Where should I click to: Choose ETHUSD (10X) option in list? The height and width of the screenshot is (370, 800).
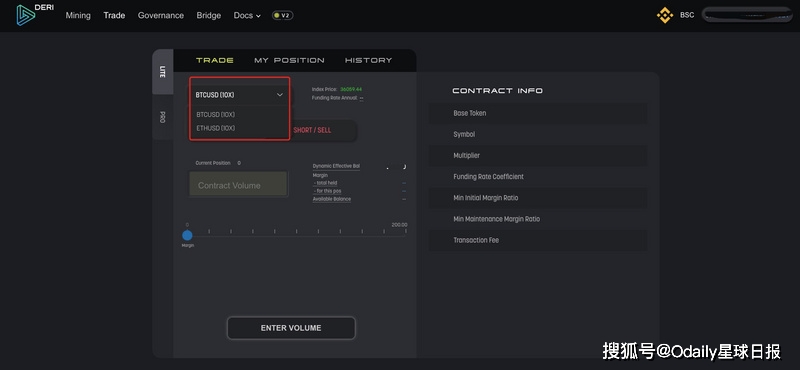tap(216, 128)
